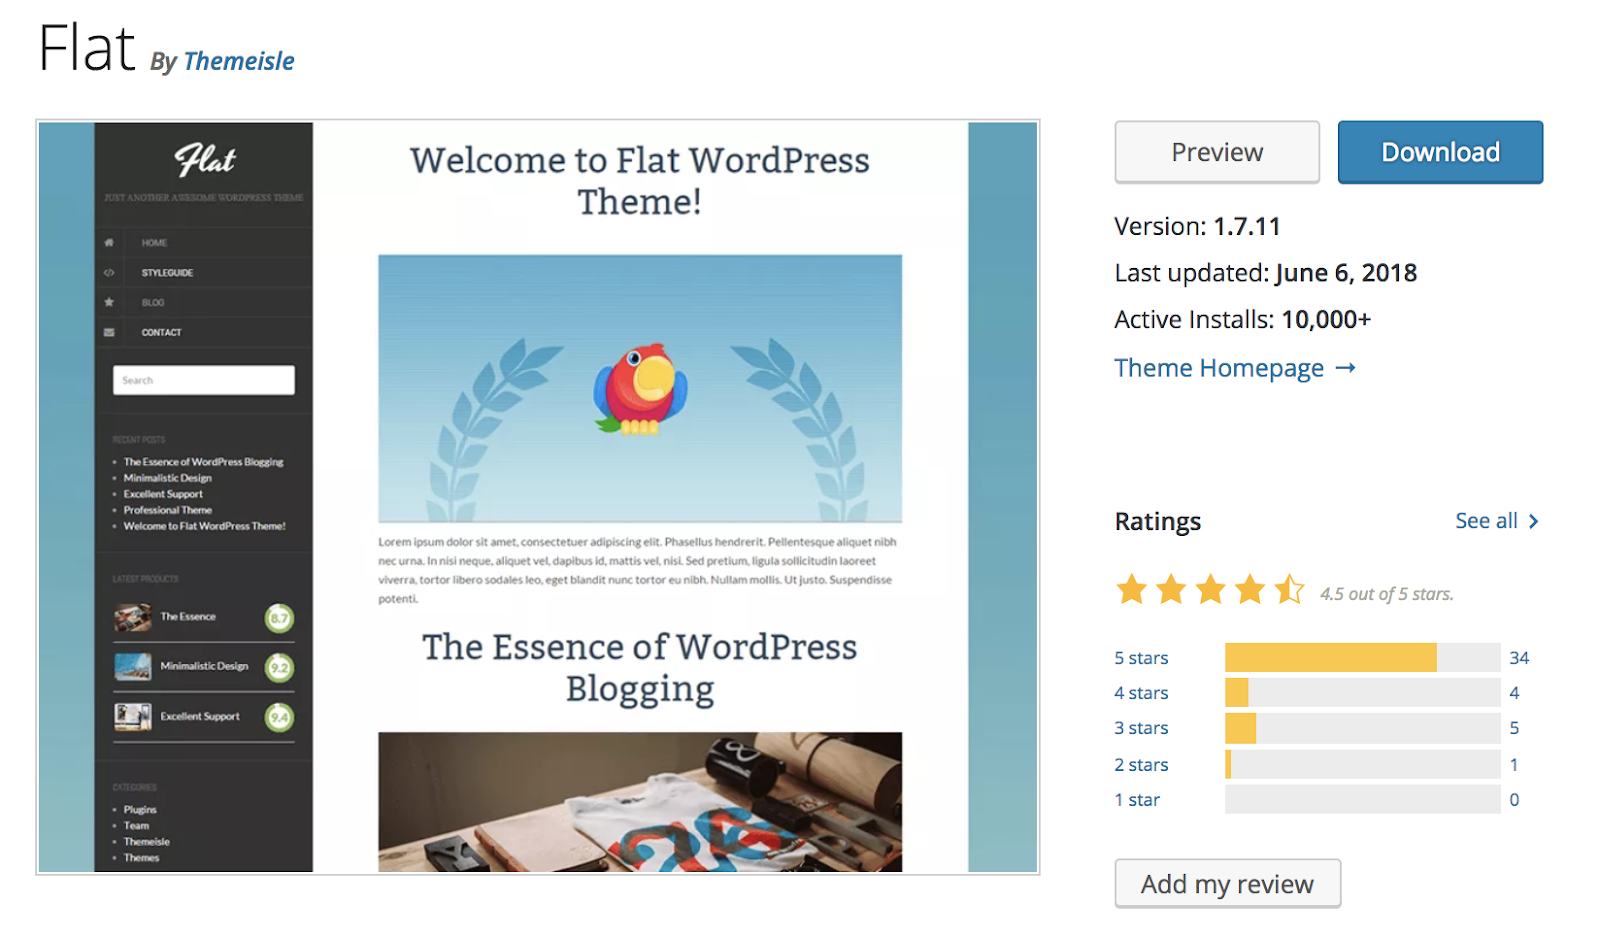Viewport: 1600px width, 938px height.
Task: Click the 'Version: 1.7.11' text
Action: click(x=1198, y=227)
